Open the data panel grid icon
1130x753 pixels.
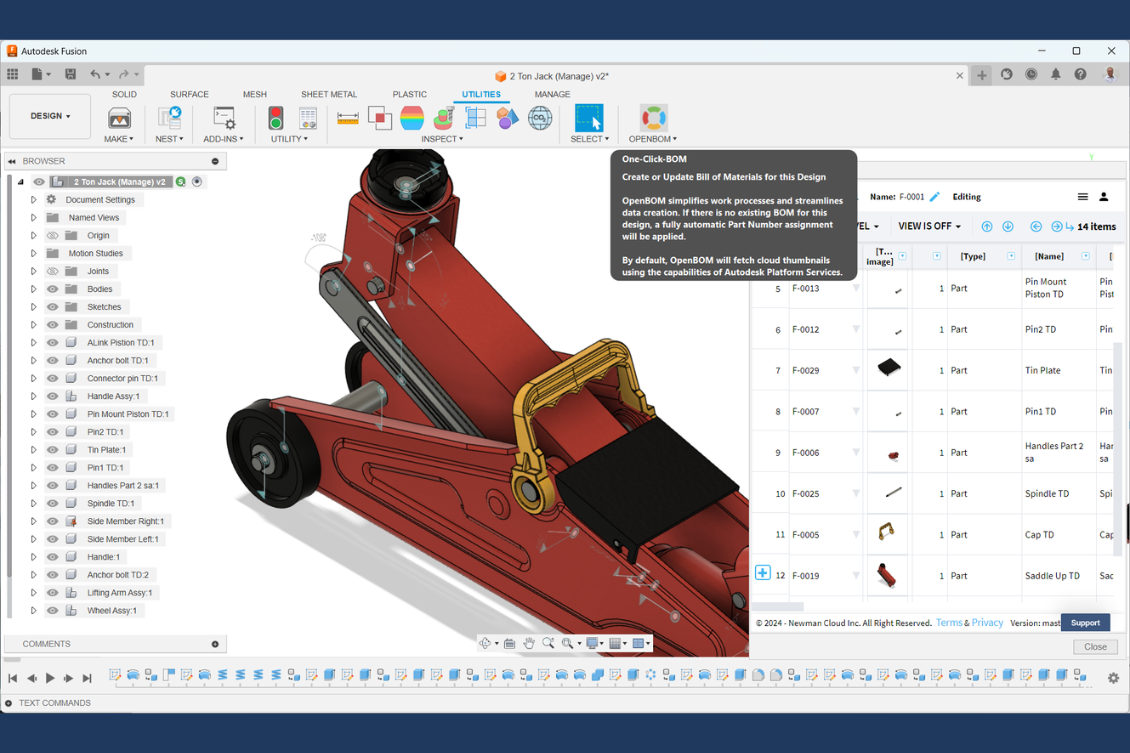pyautogui.click(x=12, y=73)
